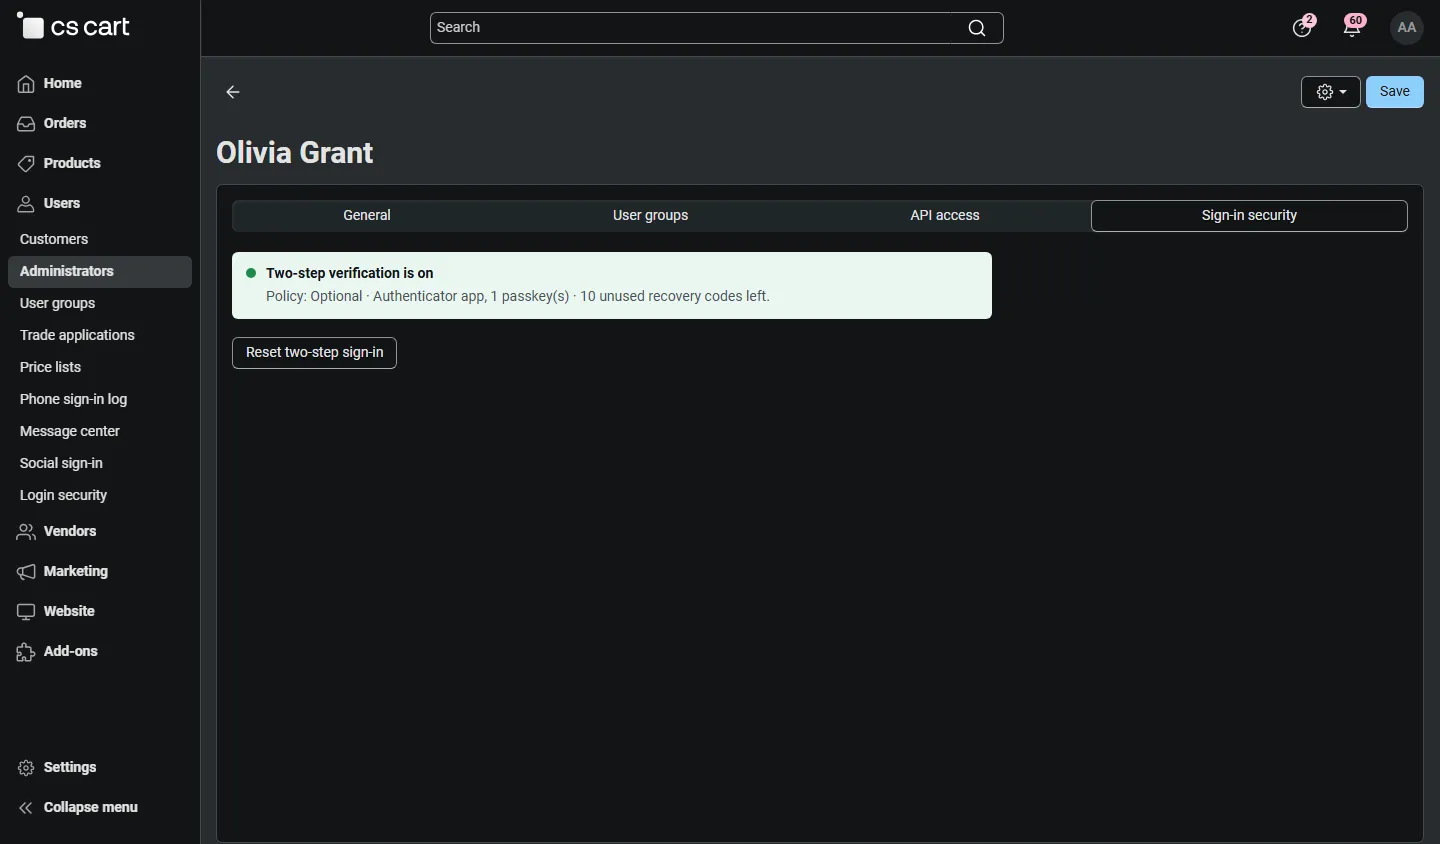Switch to the User groups tab
Screen dimensions: 1440x844
[x=651, y=216]
